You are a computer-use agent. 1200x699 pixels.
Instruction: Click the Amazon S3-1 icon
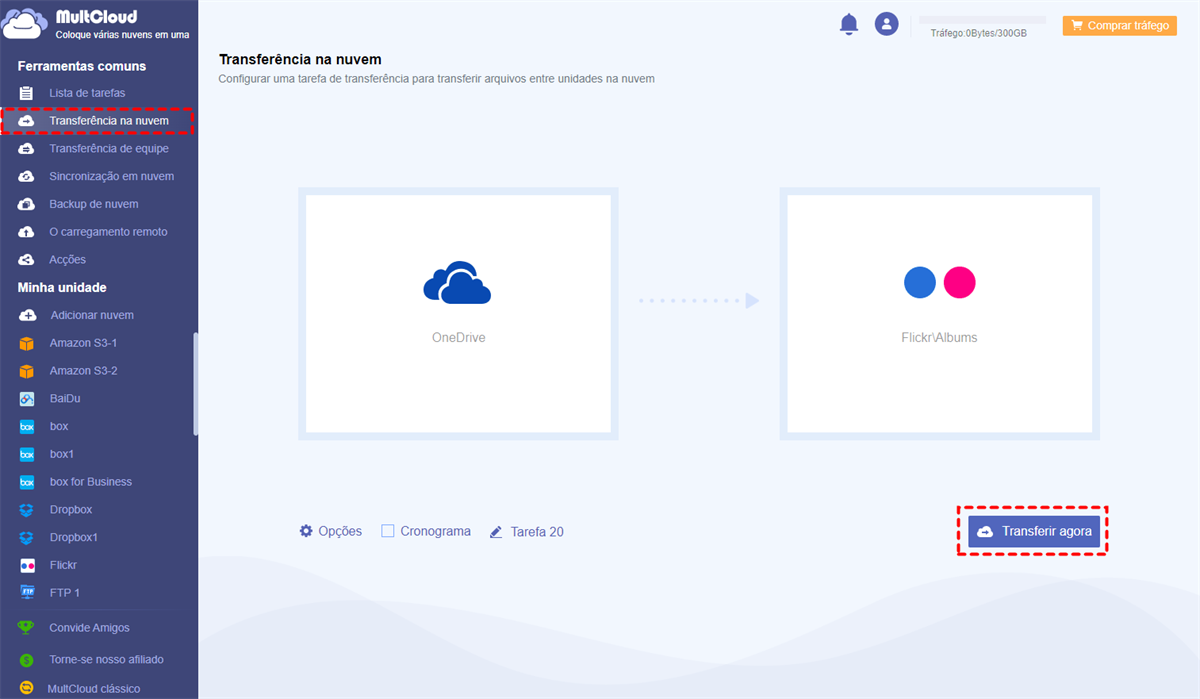[27, 343]
